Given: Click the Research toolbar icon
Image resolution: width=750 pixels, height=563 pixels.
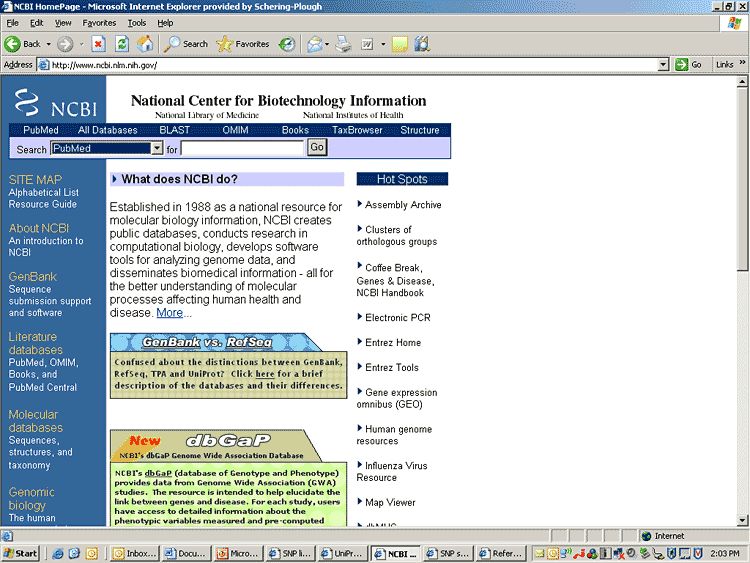Looking at the screenshot, I should [x=422, y=44].
